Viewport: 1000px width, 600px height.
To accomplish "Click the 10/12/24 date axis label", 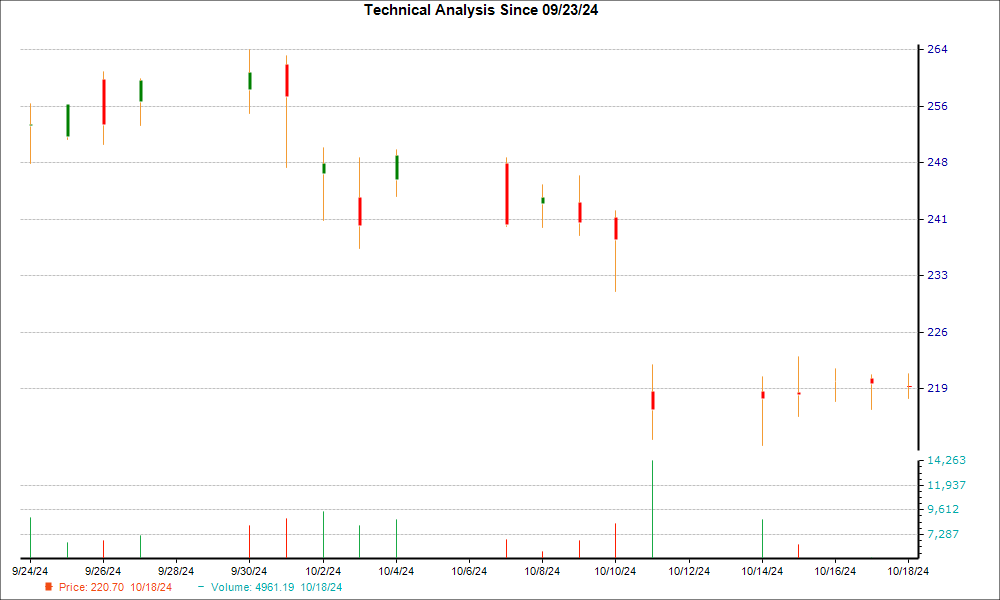I will click(x=689, y=571).
